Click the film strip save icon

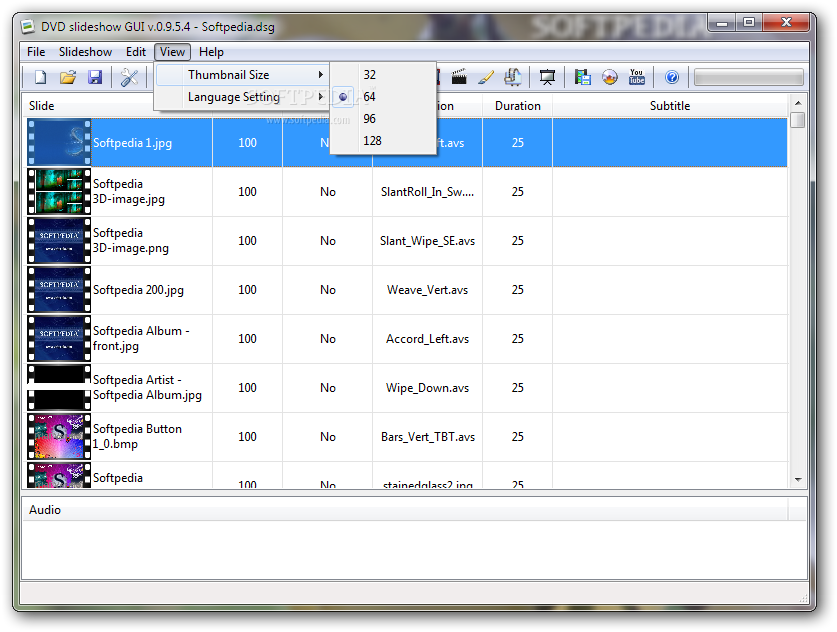[582, 77]
